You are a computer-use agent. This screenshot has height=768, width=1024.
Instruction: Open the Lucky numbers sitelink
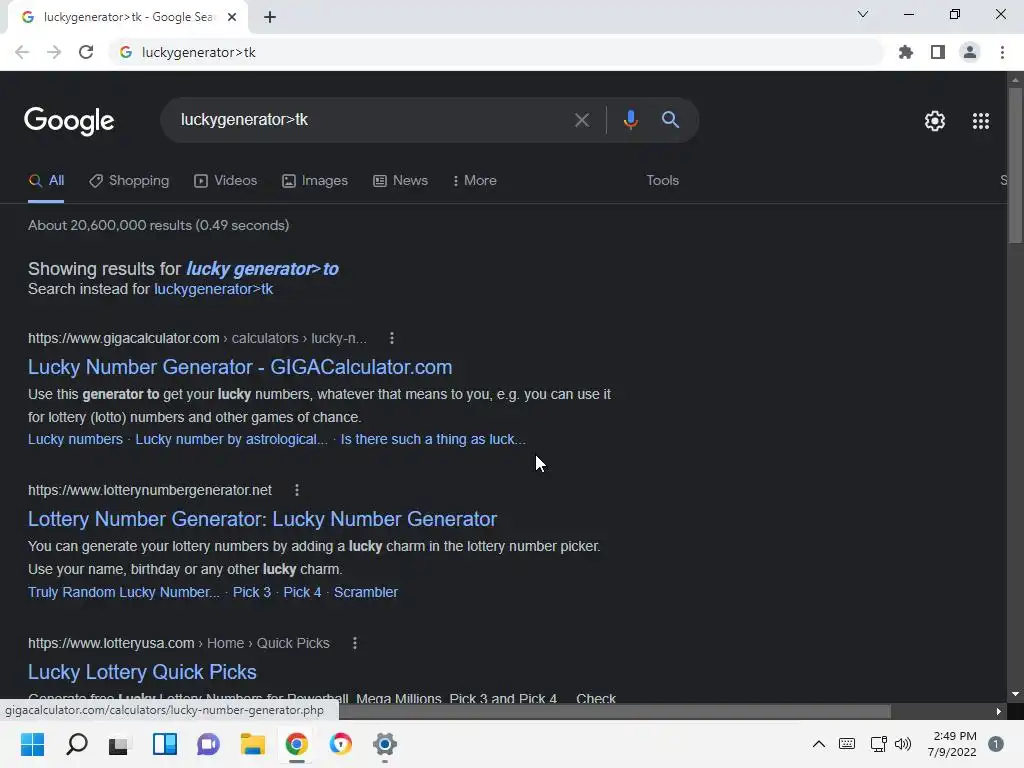point(75,440)
